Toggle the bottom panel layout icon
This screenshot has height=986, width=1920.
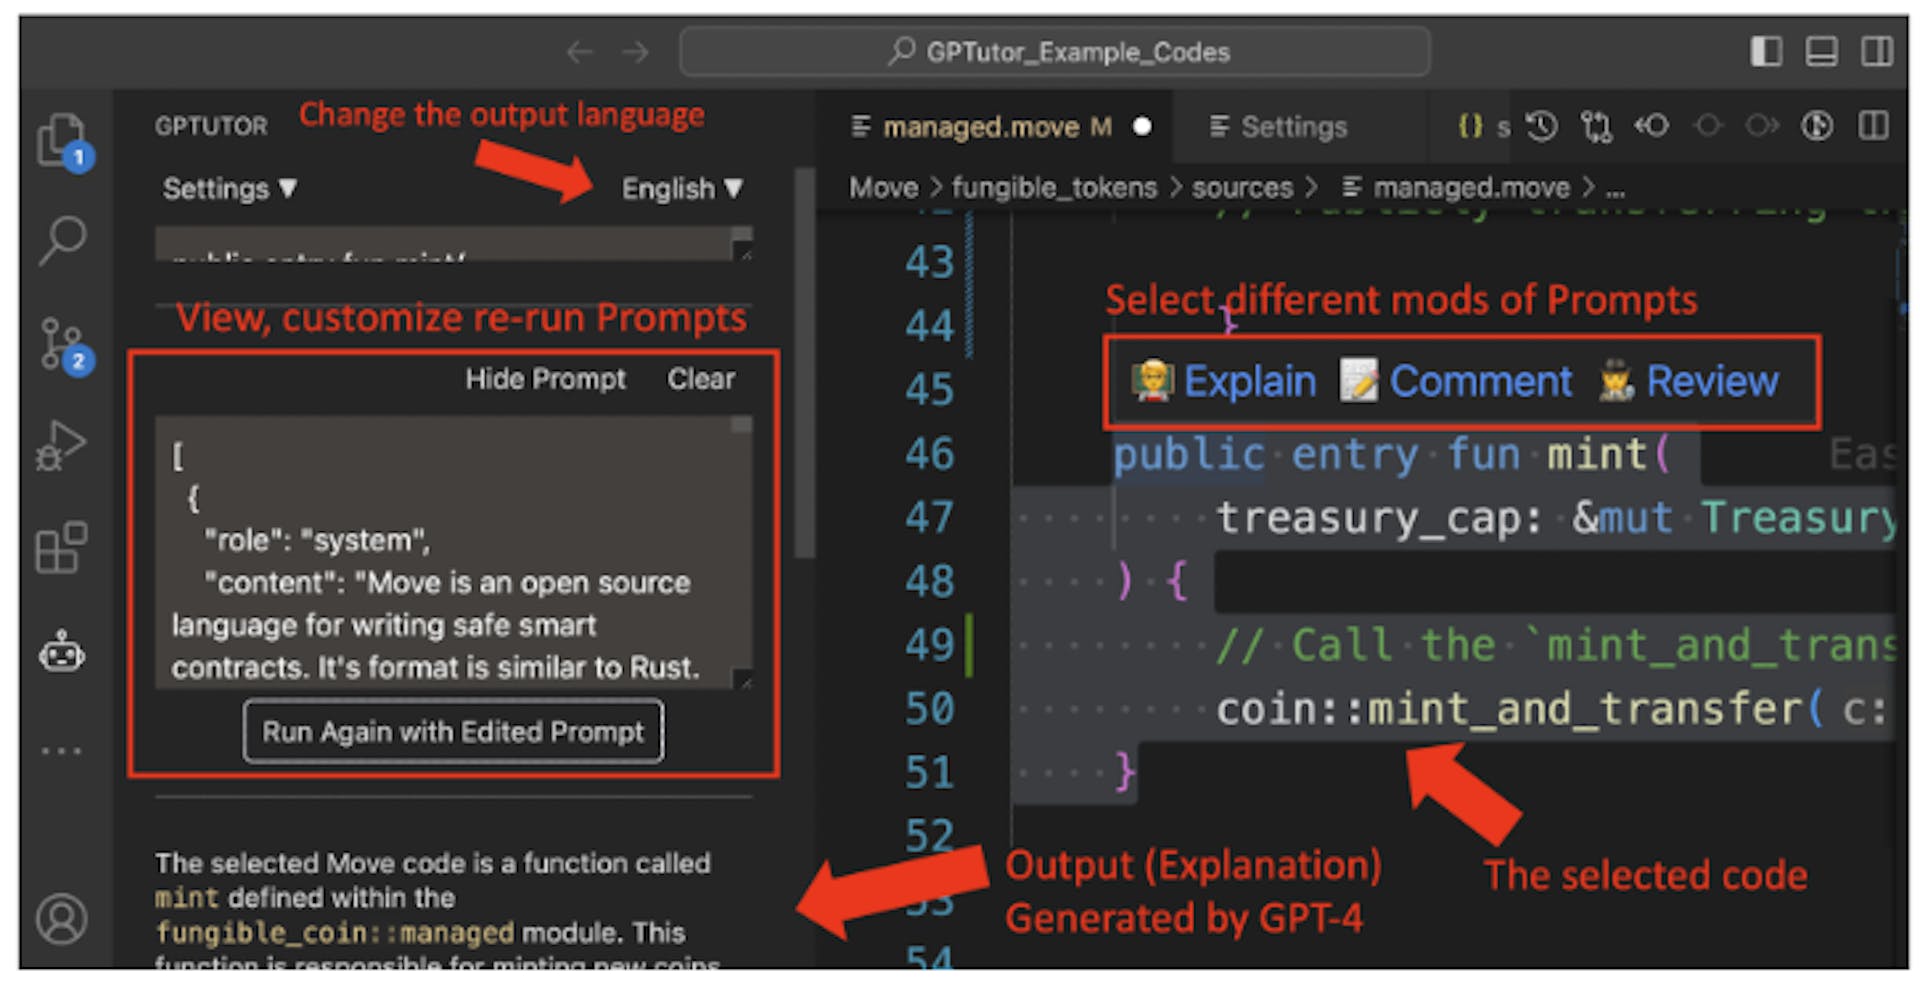(x=1821, y=52)
